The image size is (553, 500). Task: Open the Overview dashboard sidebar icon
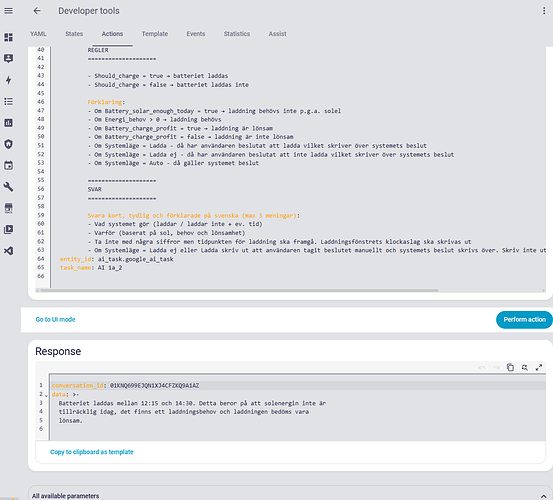[x=8, y=37]
